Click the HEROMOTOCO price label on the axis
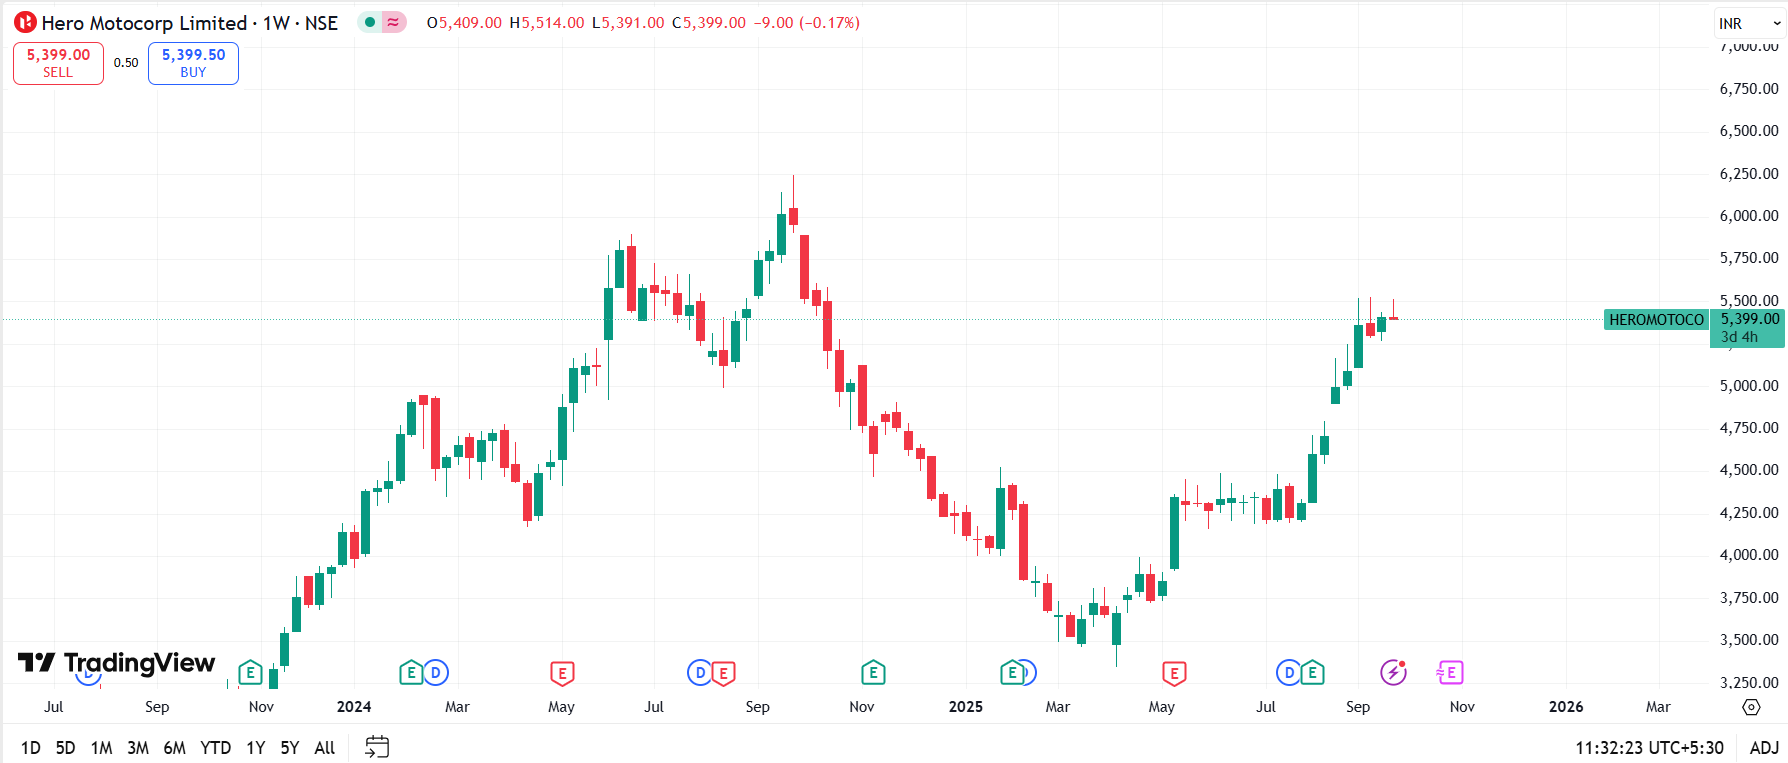The width and height of the screenshot is (1788, 763). (x=1655, y=320)
